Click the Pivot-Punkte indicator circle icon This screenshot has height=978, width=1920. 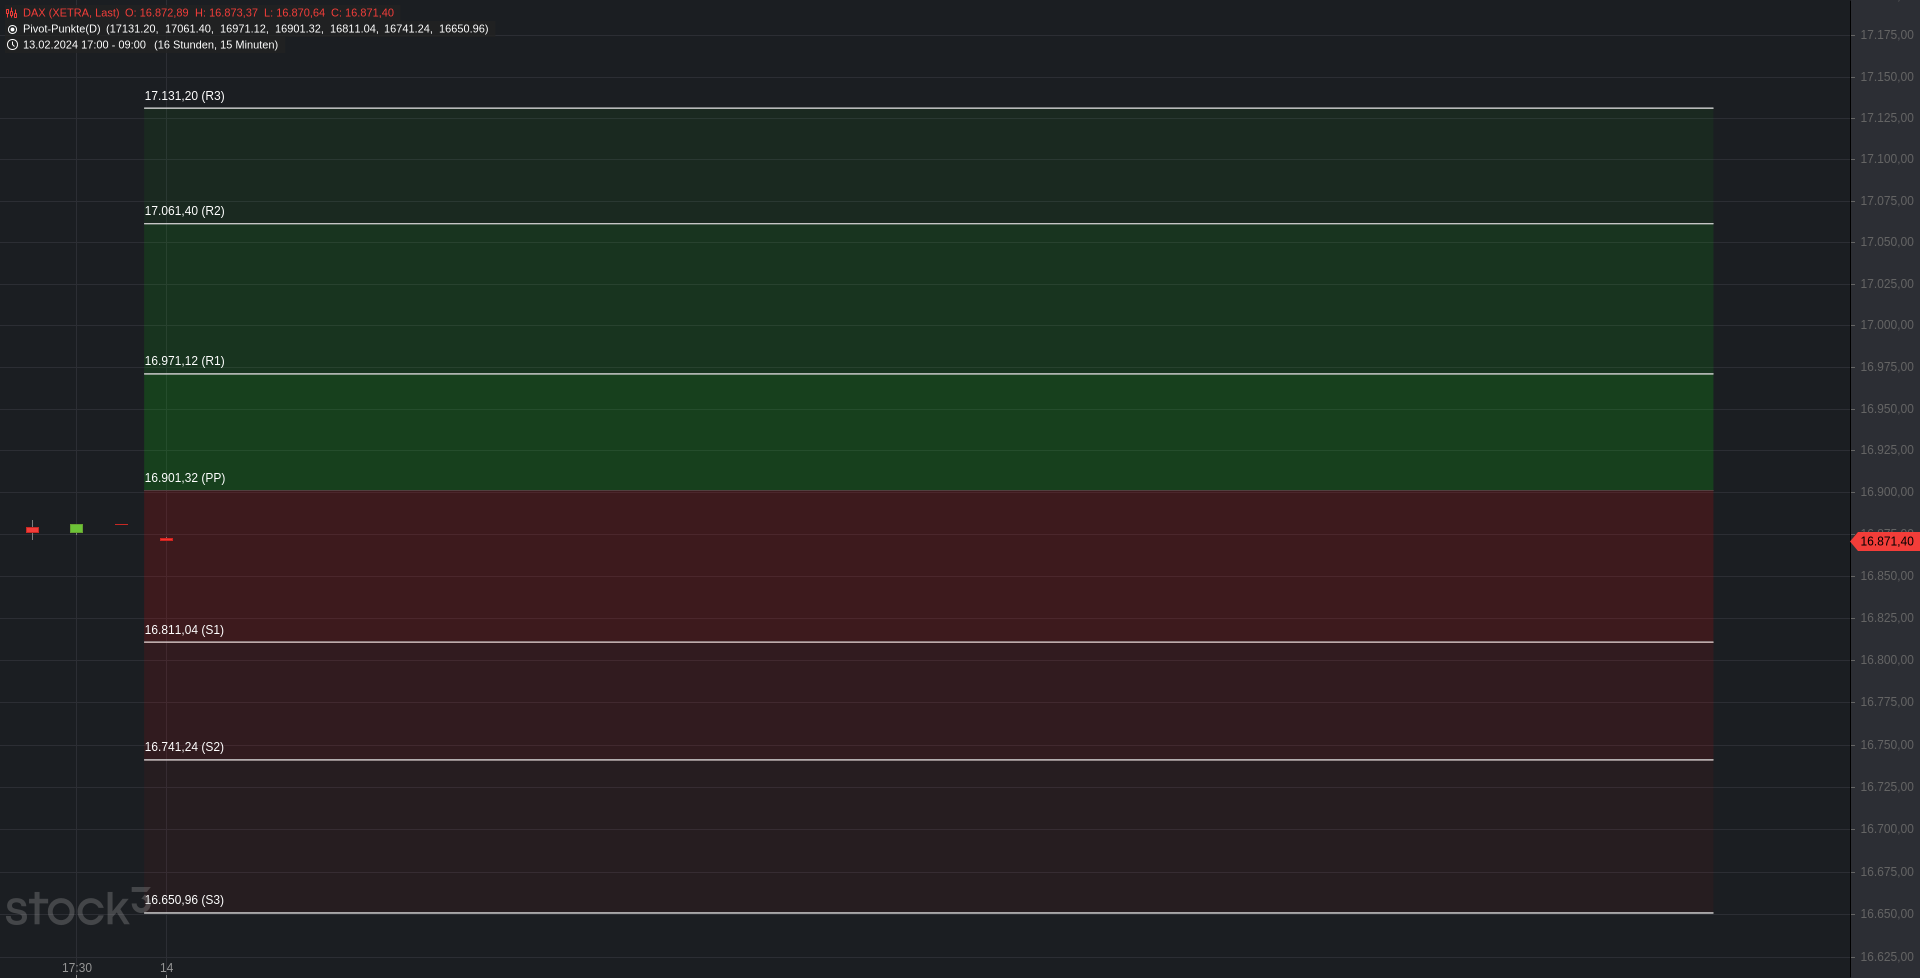(x=12, y=29)
